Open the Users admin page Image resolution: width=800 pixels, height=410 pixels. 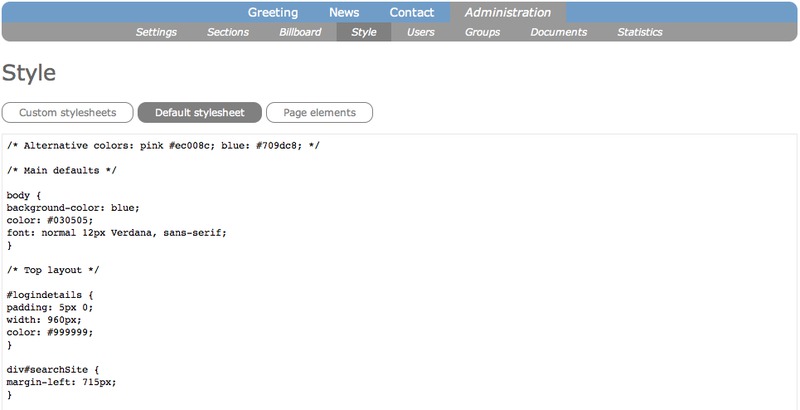coord(421,32)
